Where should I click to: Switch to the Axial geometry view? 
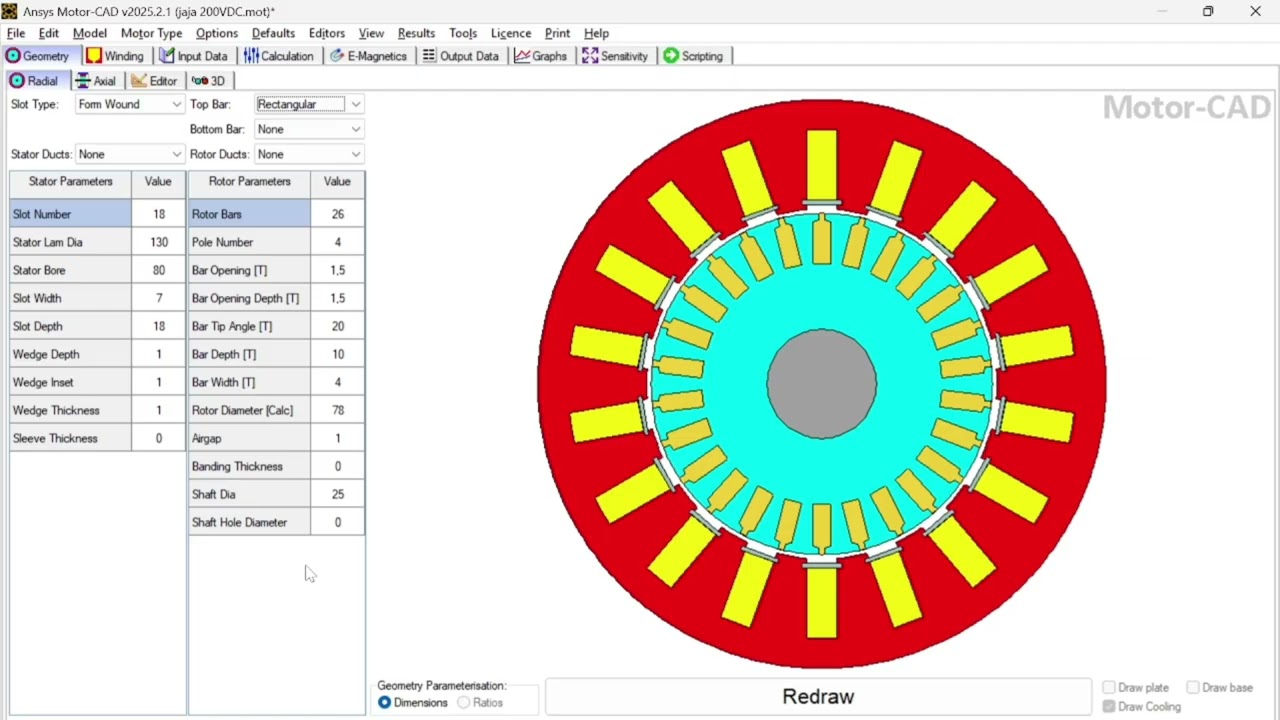click(x=96, y=81)
